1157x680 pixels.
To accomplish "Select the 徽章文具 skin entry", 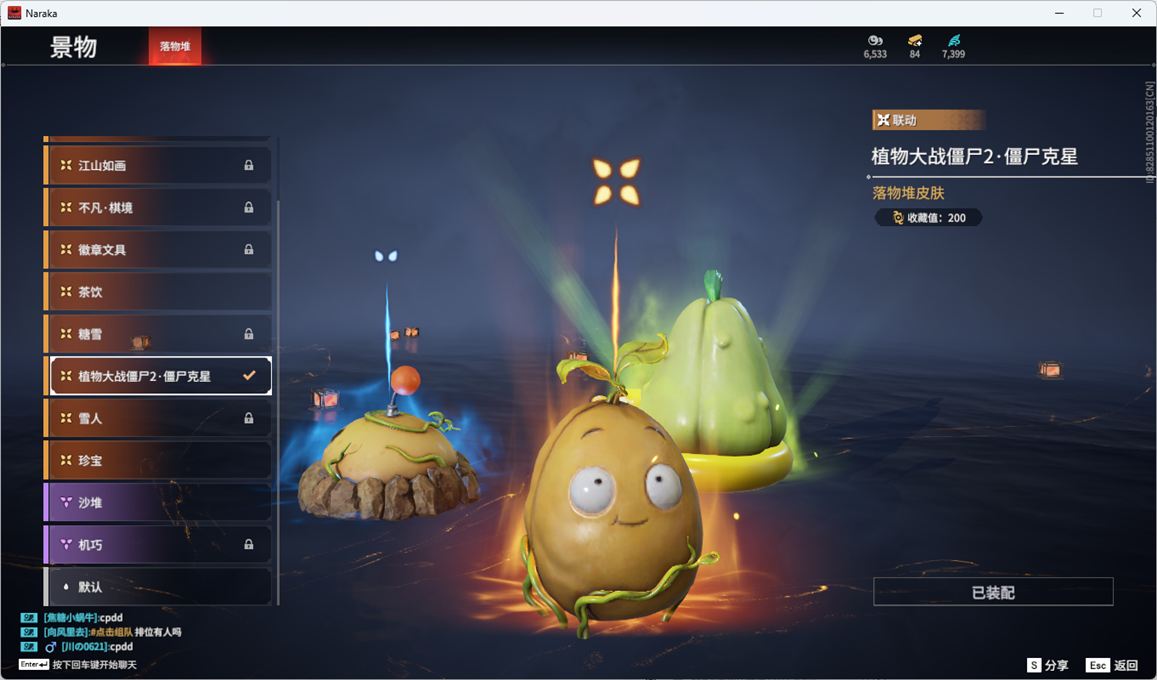I will click(x=158, y=249).
